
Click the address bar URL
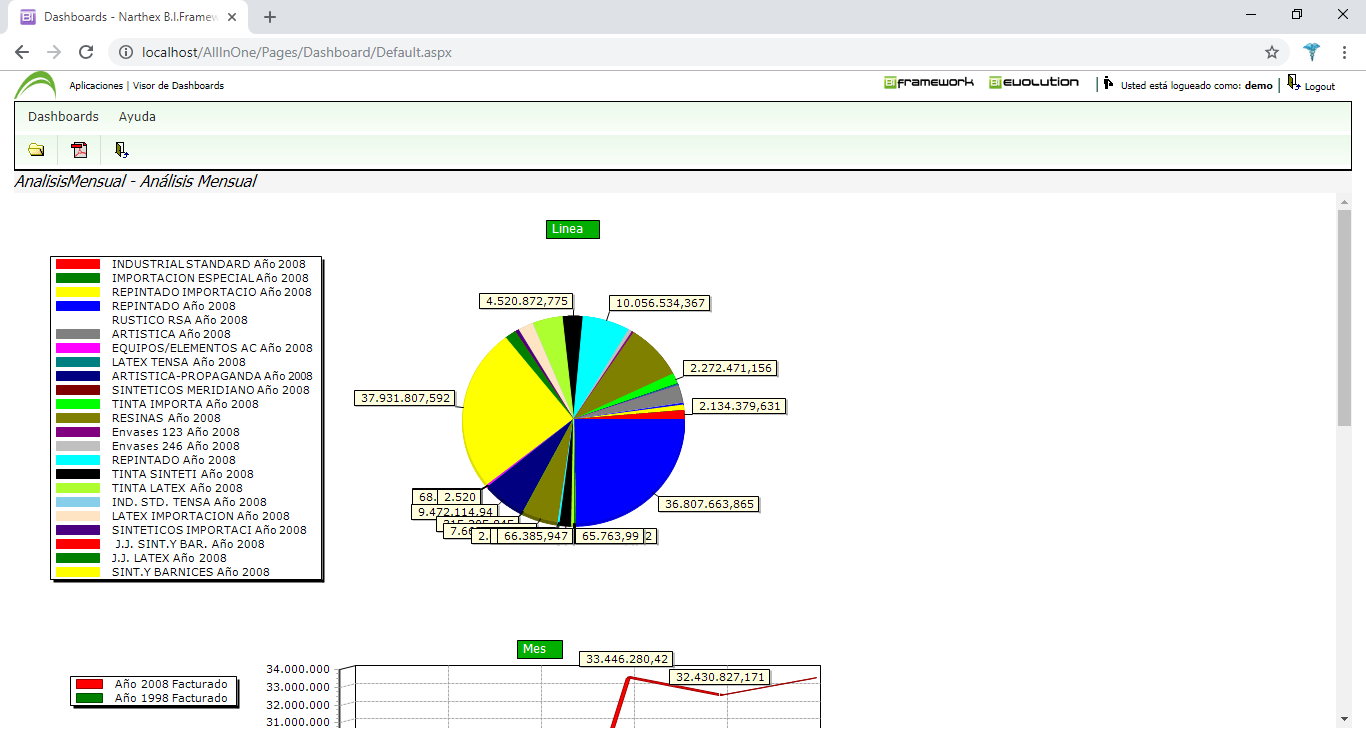pos(297,52)
